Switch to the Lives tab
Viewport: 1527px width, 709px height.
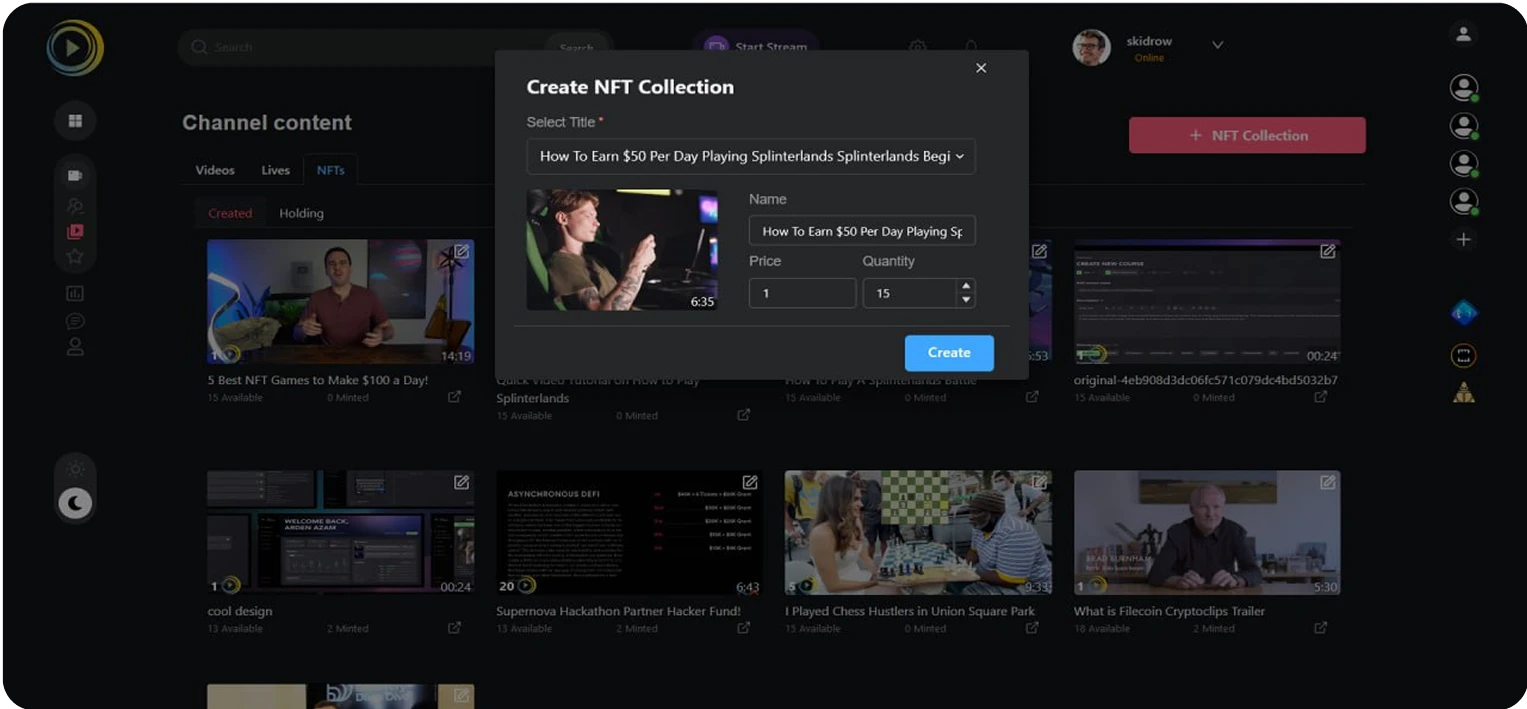point(276,170)
